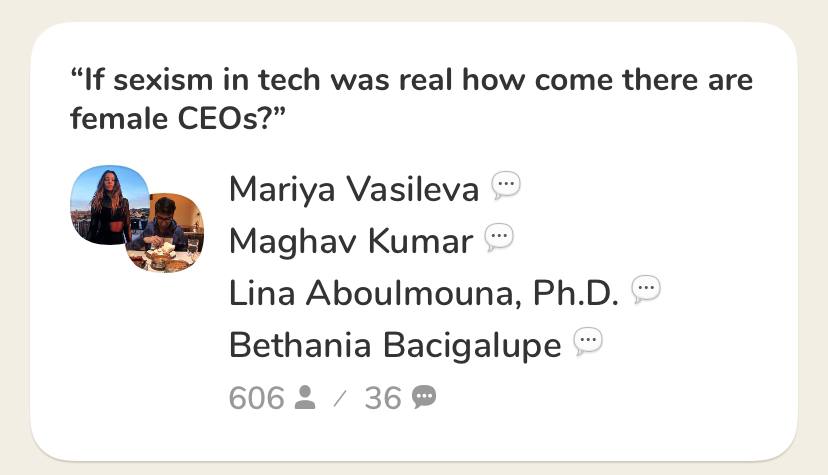Click the 606 listeners count
This screenshot has width=828, height=475.
[x=257, y=398]
